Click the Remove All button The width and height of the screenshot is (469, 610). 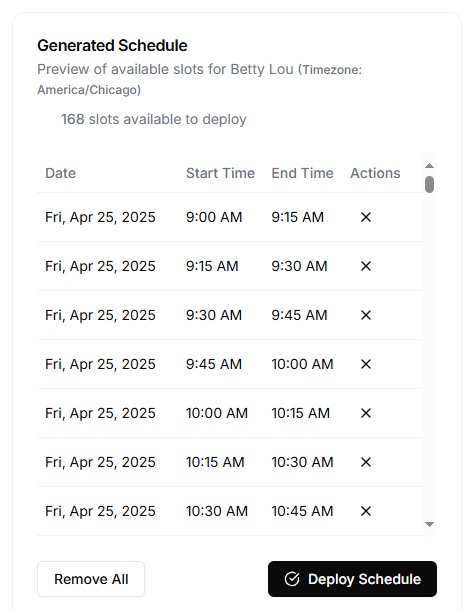91,579
